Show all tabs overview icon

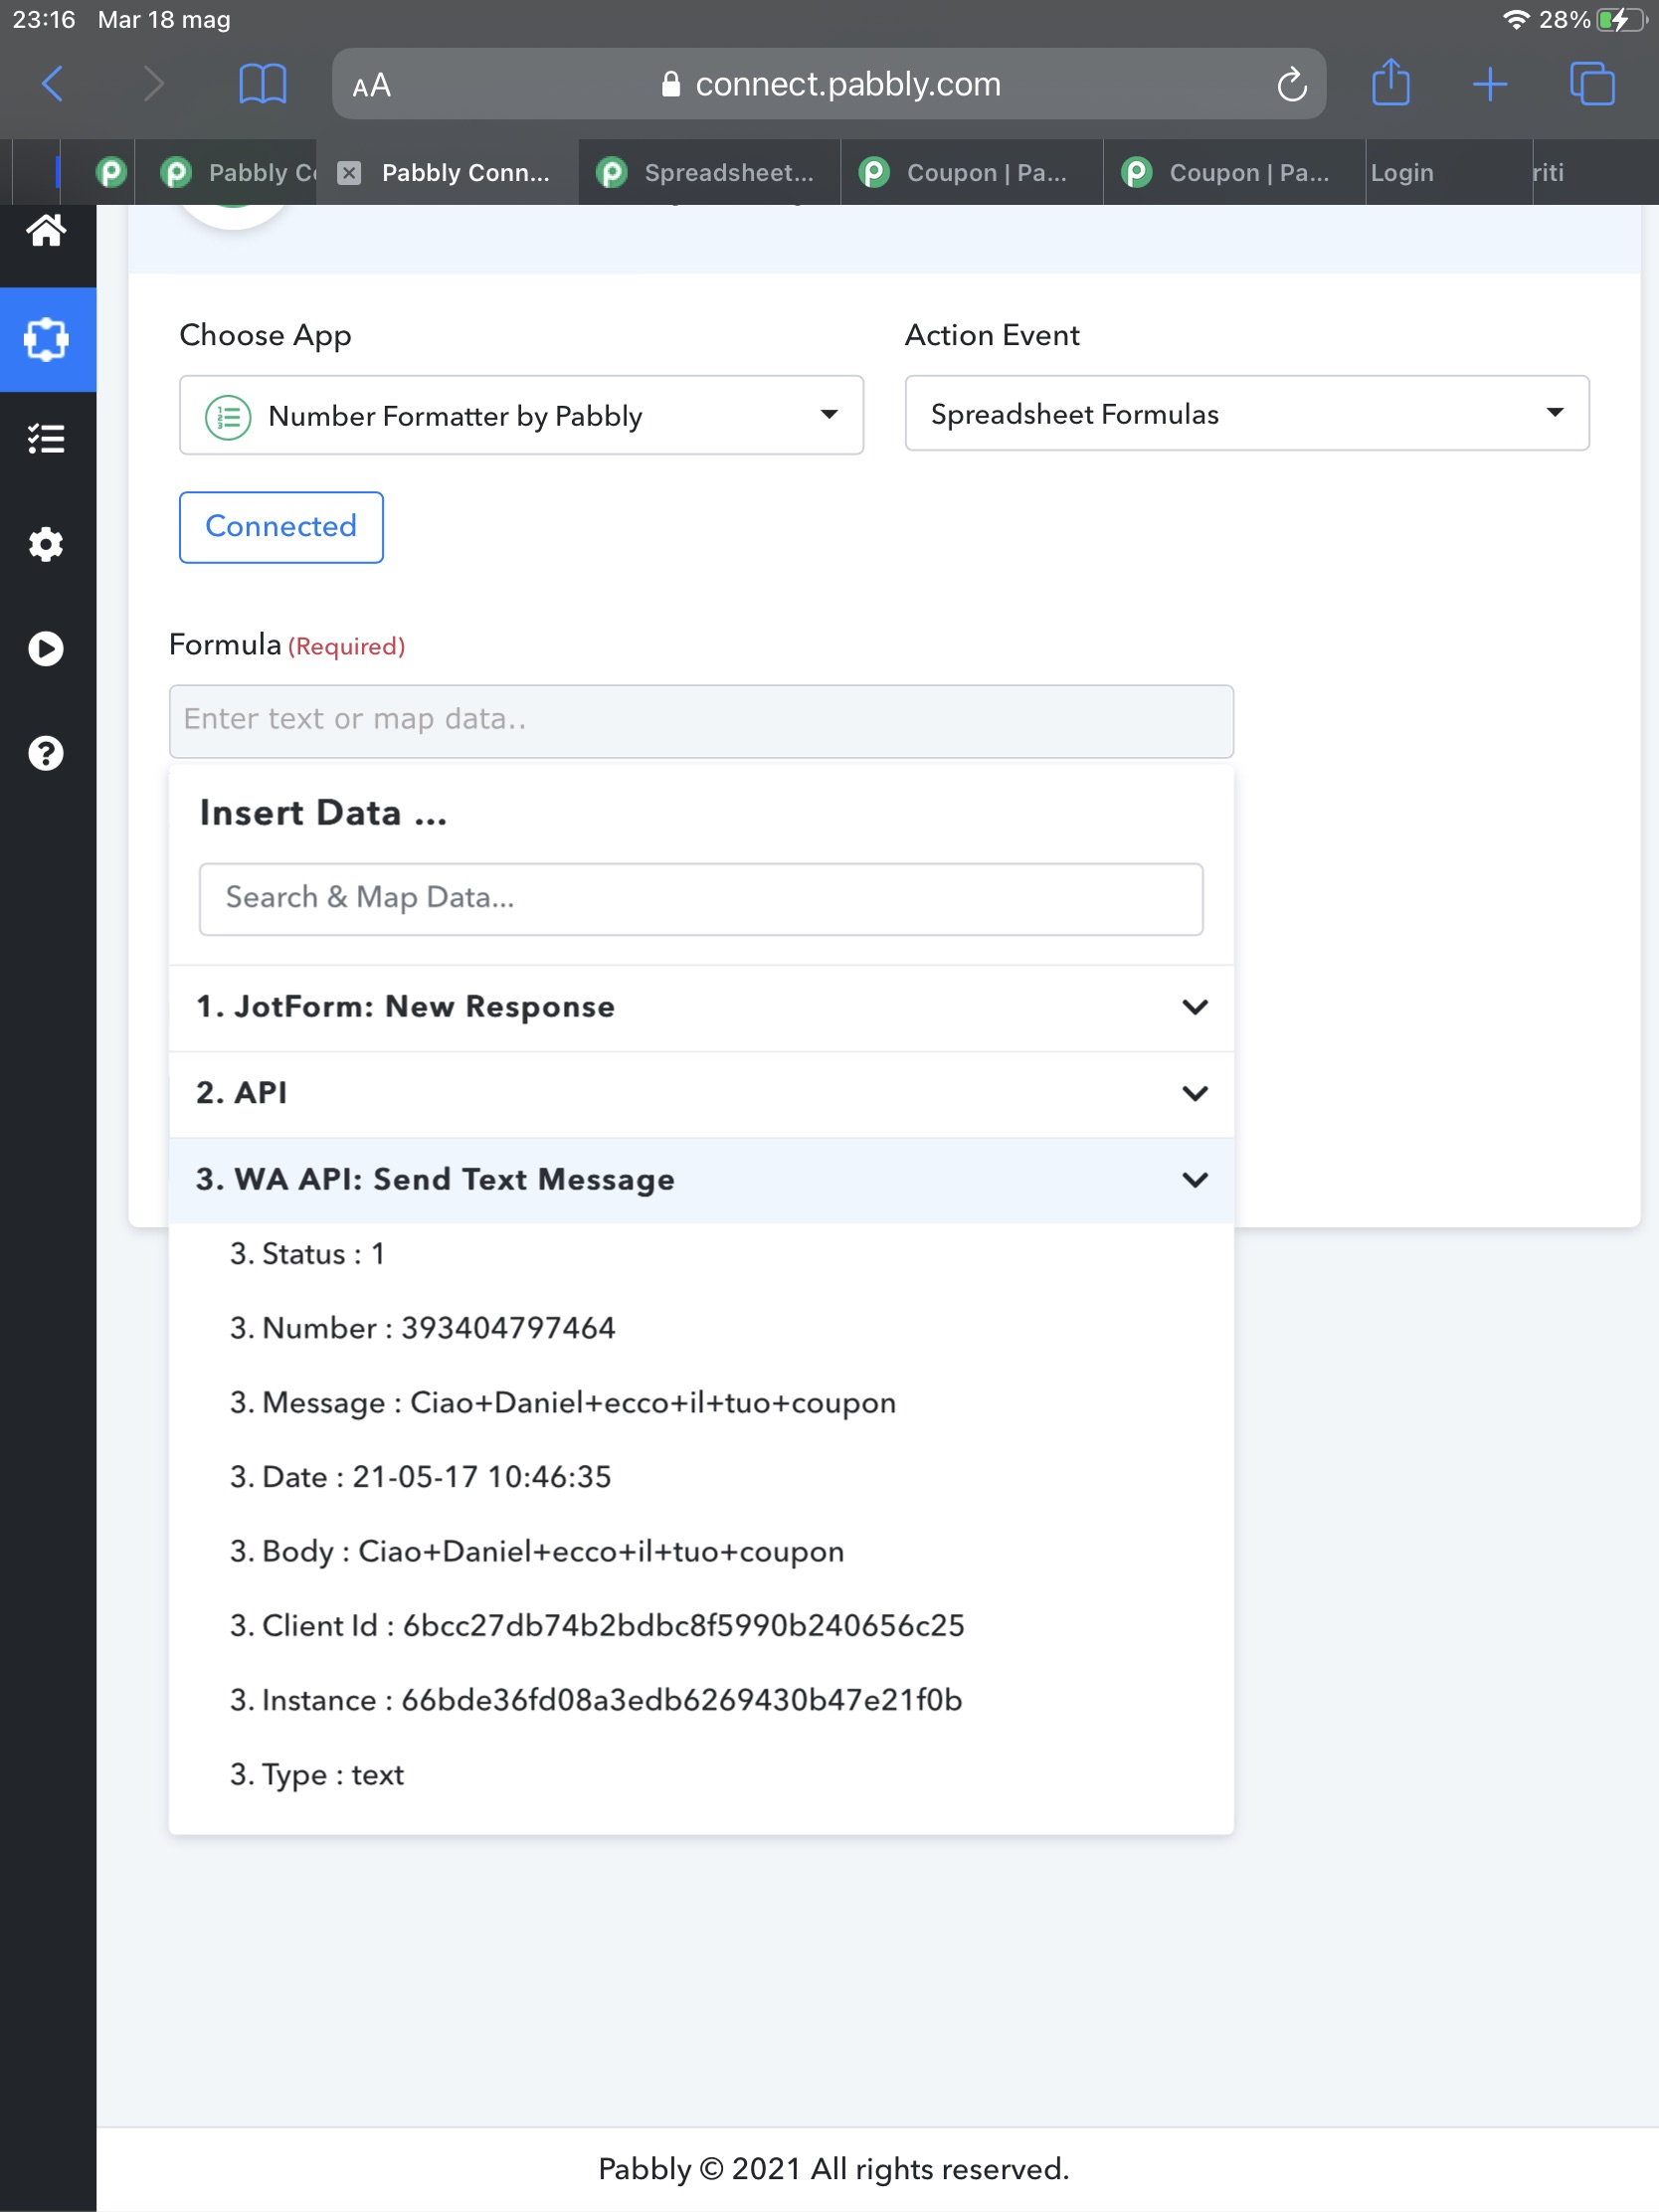[x=1592, y=83]
